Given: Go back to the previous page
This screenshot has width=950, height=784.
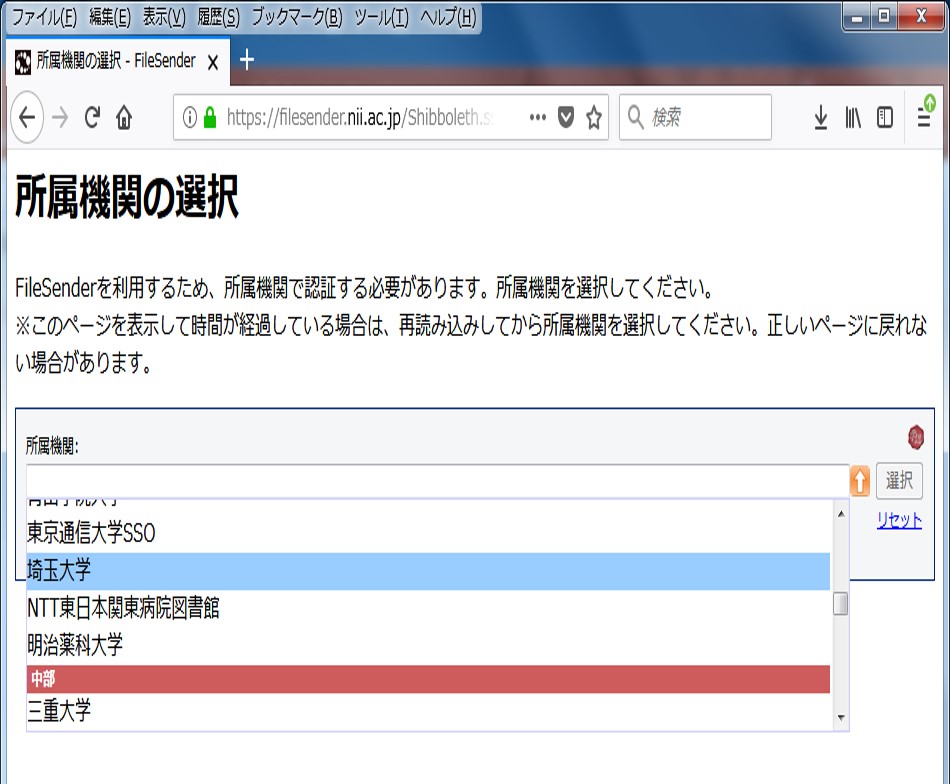Looking at the screenshot, I should pos(27,117).
